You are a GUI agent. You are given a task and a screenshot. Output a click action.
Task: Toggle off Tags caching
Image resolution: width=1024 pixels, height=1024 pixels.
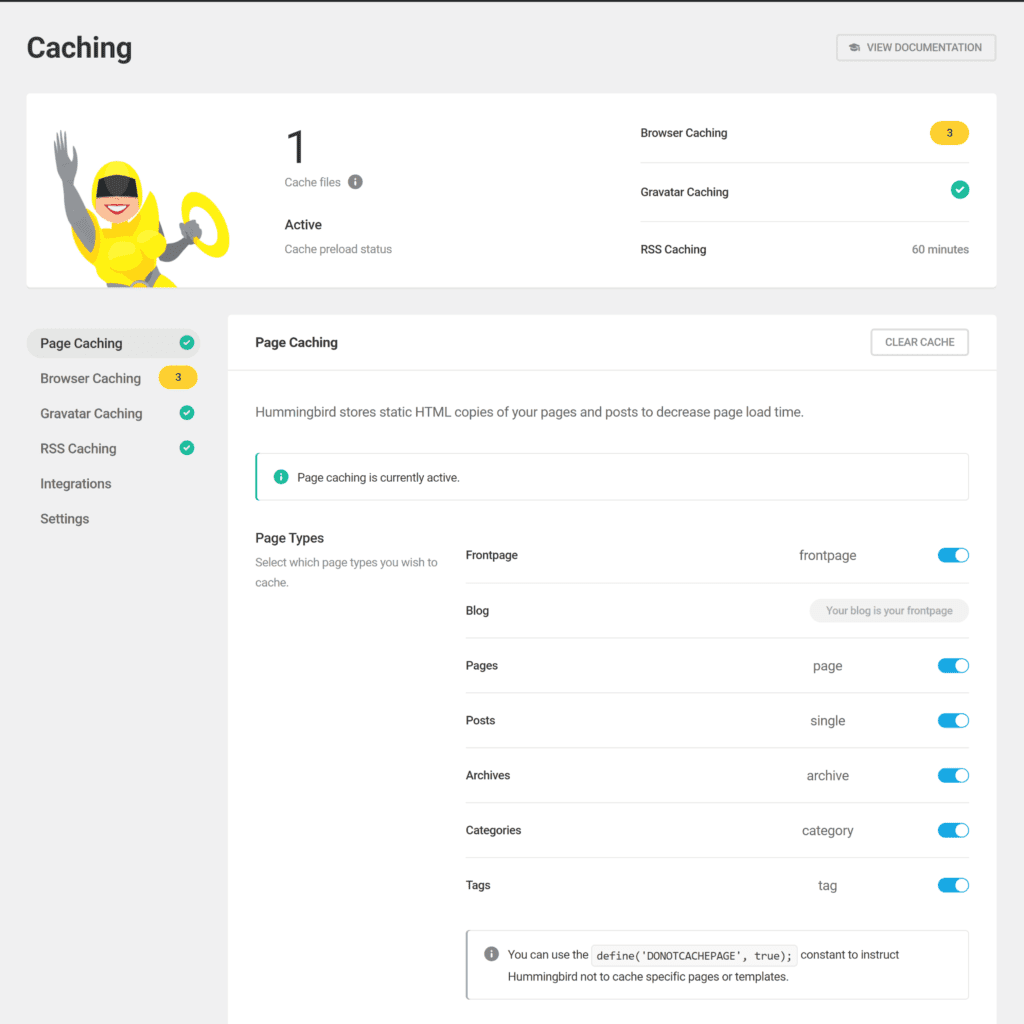(x=953, y=885)
